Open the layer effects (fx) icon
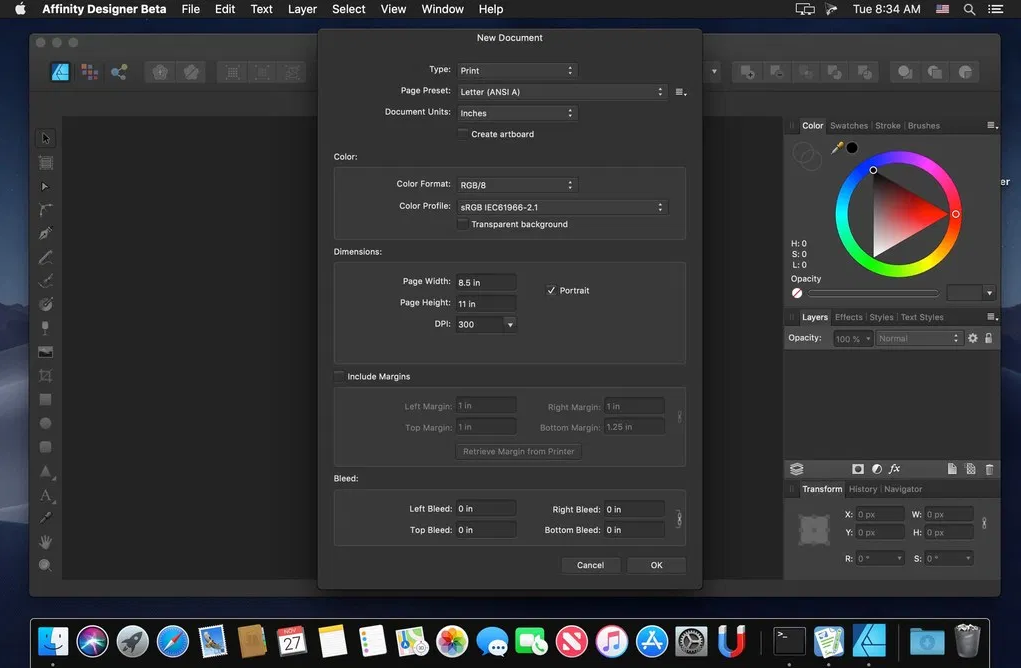The image size is (1021, 668). click(894, 468)
